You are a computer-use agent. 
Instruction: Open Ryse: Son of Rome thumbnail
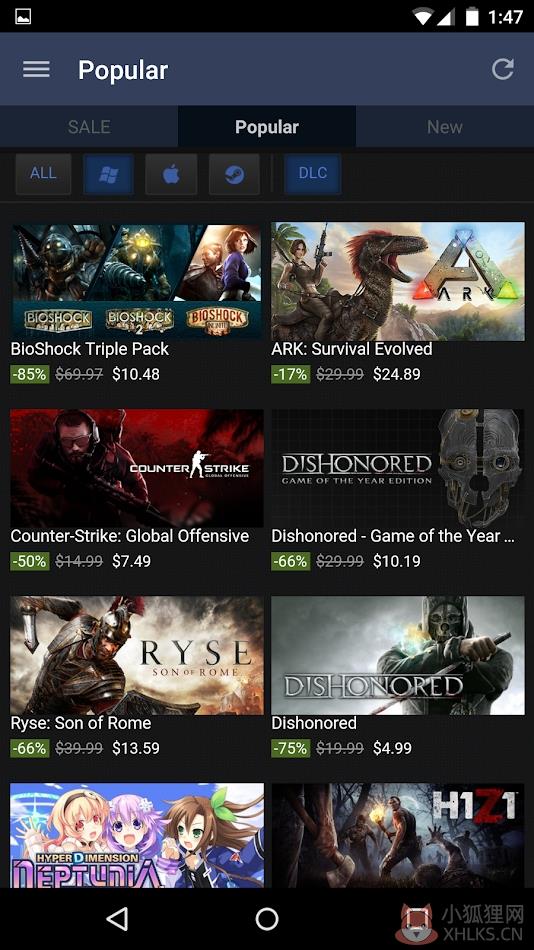[x=137, y=656]
